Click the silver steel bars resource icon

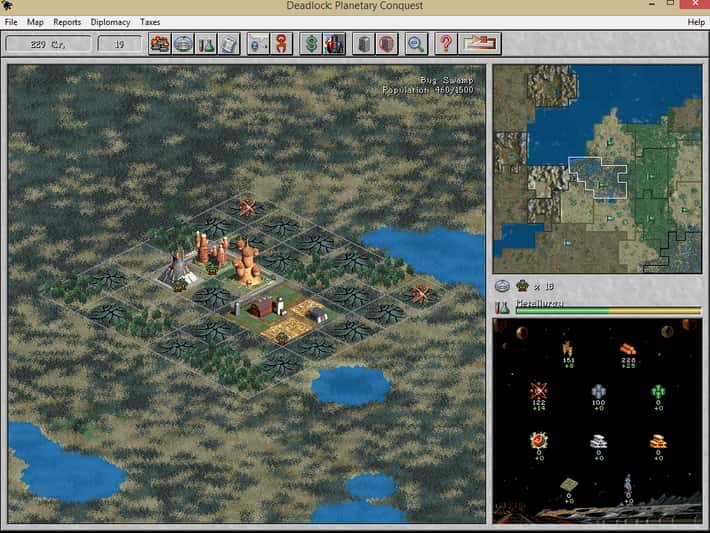click(x=598, y=441)
